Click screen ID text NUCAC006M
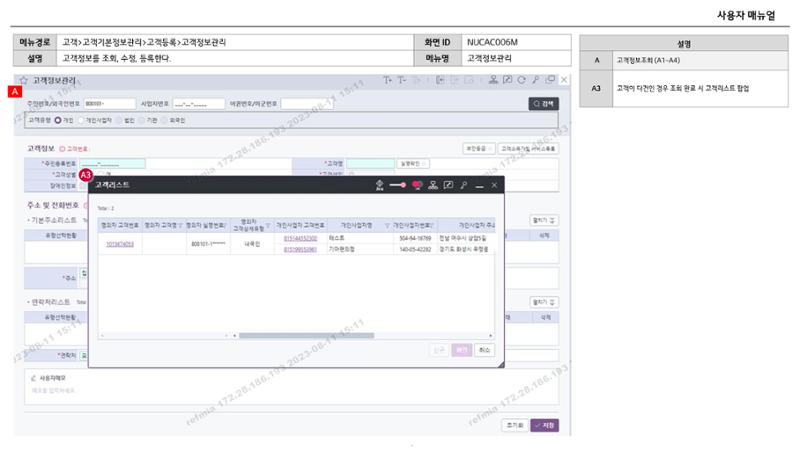The height and width of the screenshot is (450, 800). click(492, 42)
